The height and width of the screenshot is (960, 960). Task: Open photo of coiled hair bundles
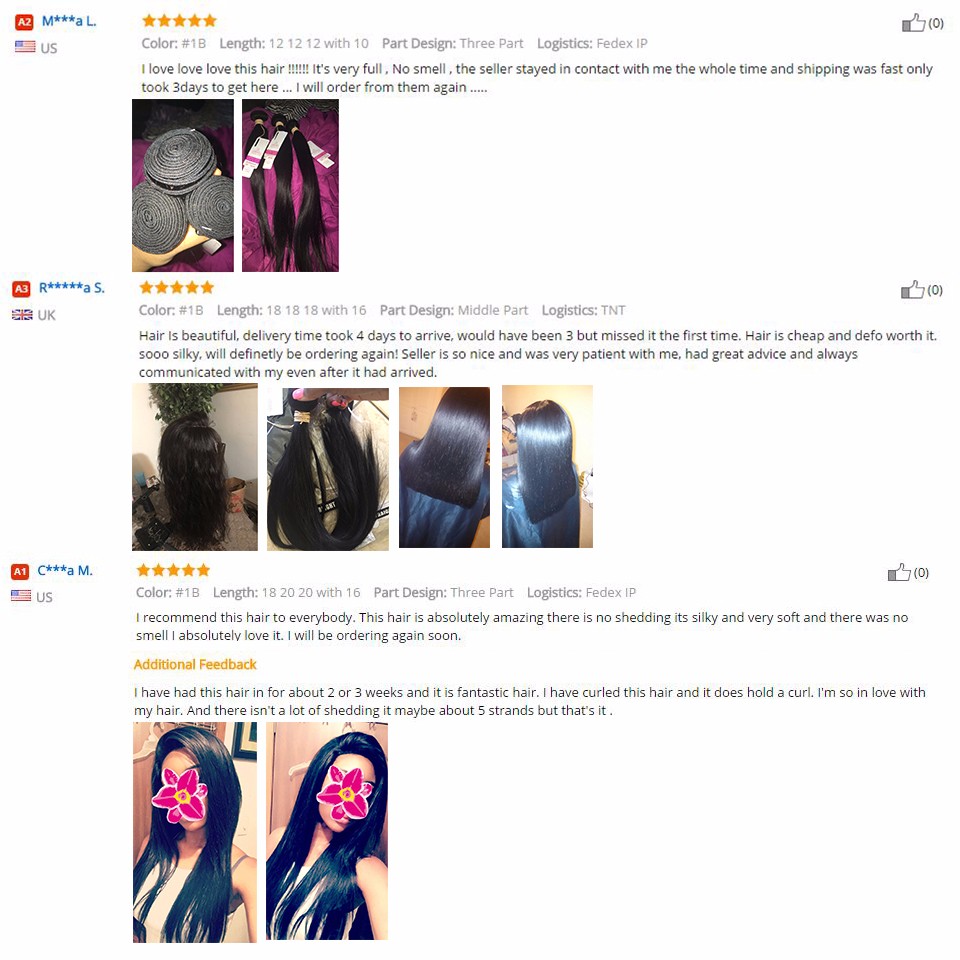(x=183, y=186)
